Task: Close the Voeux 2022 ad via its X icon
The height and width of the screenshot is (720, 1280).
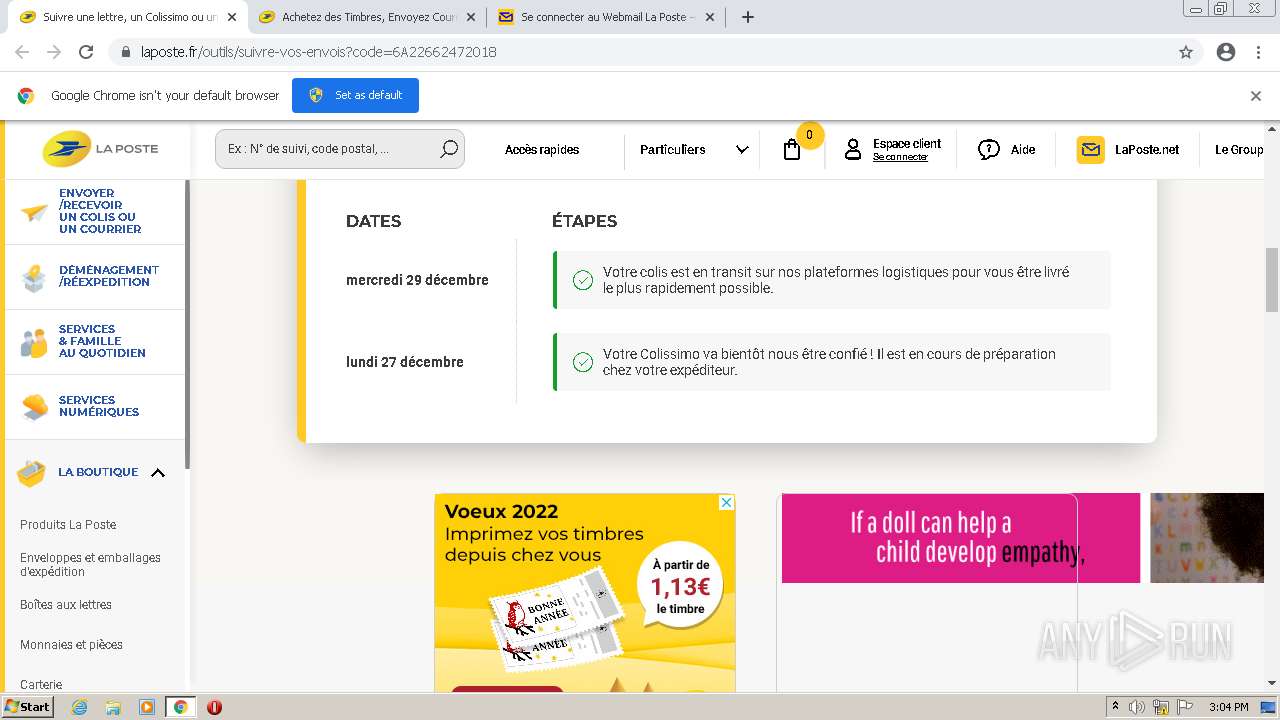Action: point(727,502)
